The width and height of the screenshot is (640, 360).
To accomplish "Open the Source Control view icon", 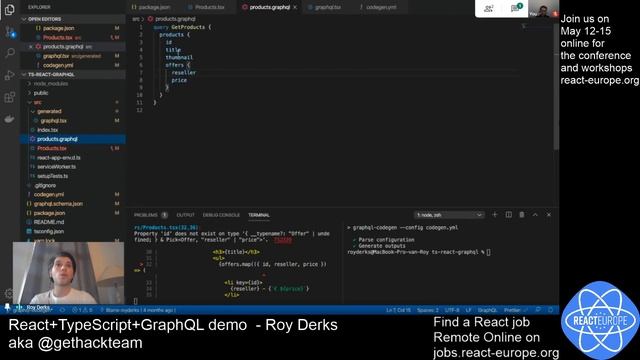I will [x=9, y=31].
